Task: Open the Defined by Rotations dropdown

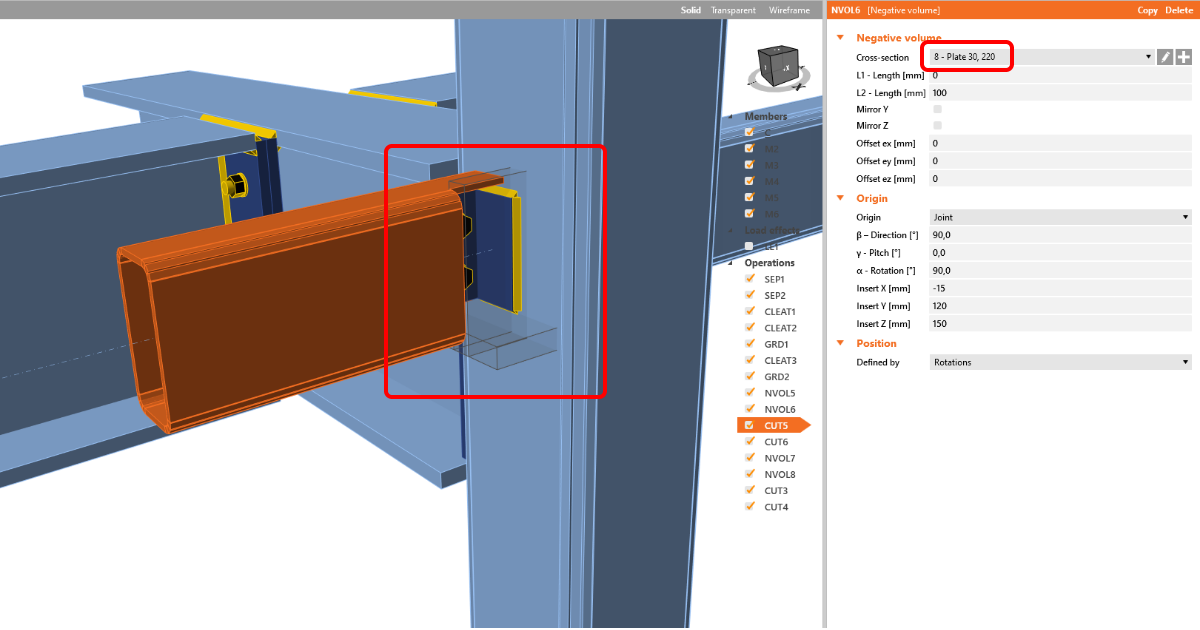Action: click(1060, 362)
